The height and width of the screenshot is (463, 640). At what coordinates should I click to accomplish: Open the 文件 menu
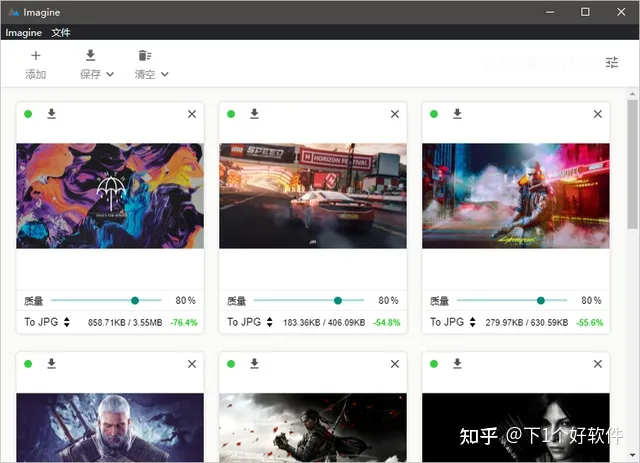(61, 33)
